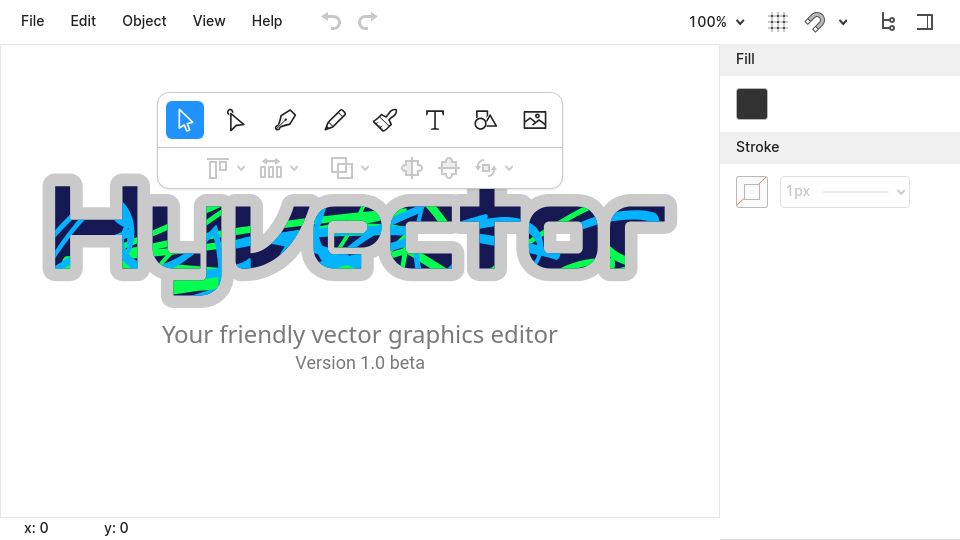Viewport: 960px width, 540px height.
Task: Select the Selection arrow tool
Action: 185,120
